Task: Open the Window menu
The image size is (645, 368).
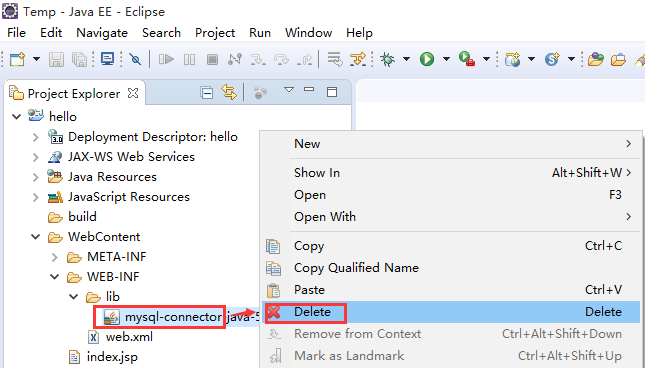Action: click(309, 32)
